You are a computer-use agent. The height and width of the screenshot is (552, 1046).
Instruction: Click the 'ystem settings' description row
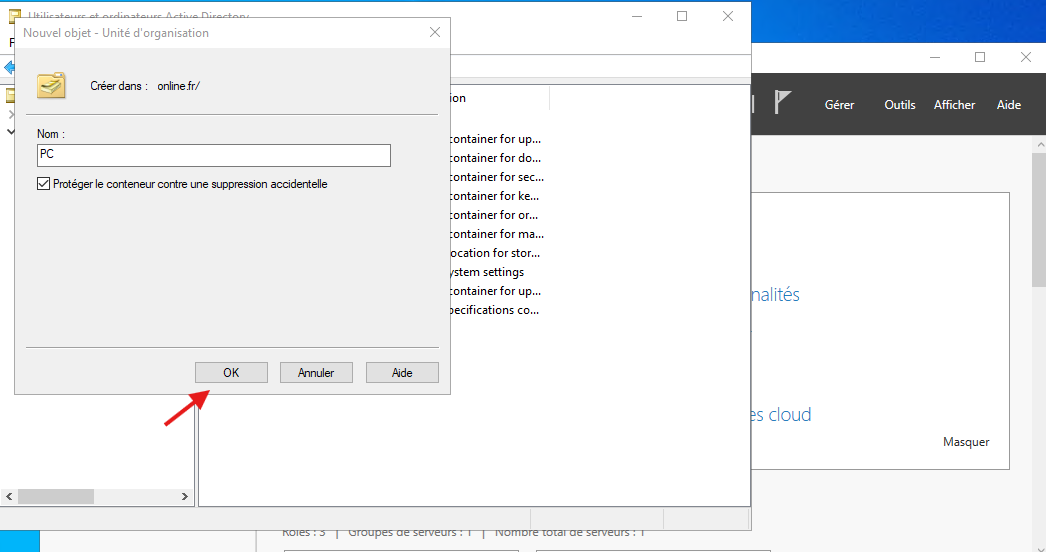[487, 272]
